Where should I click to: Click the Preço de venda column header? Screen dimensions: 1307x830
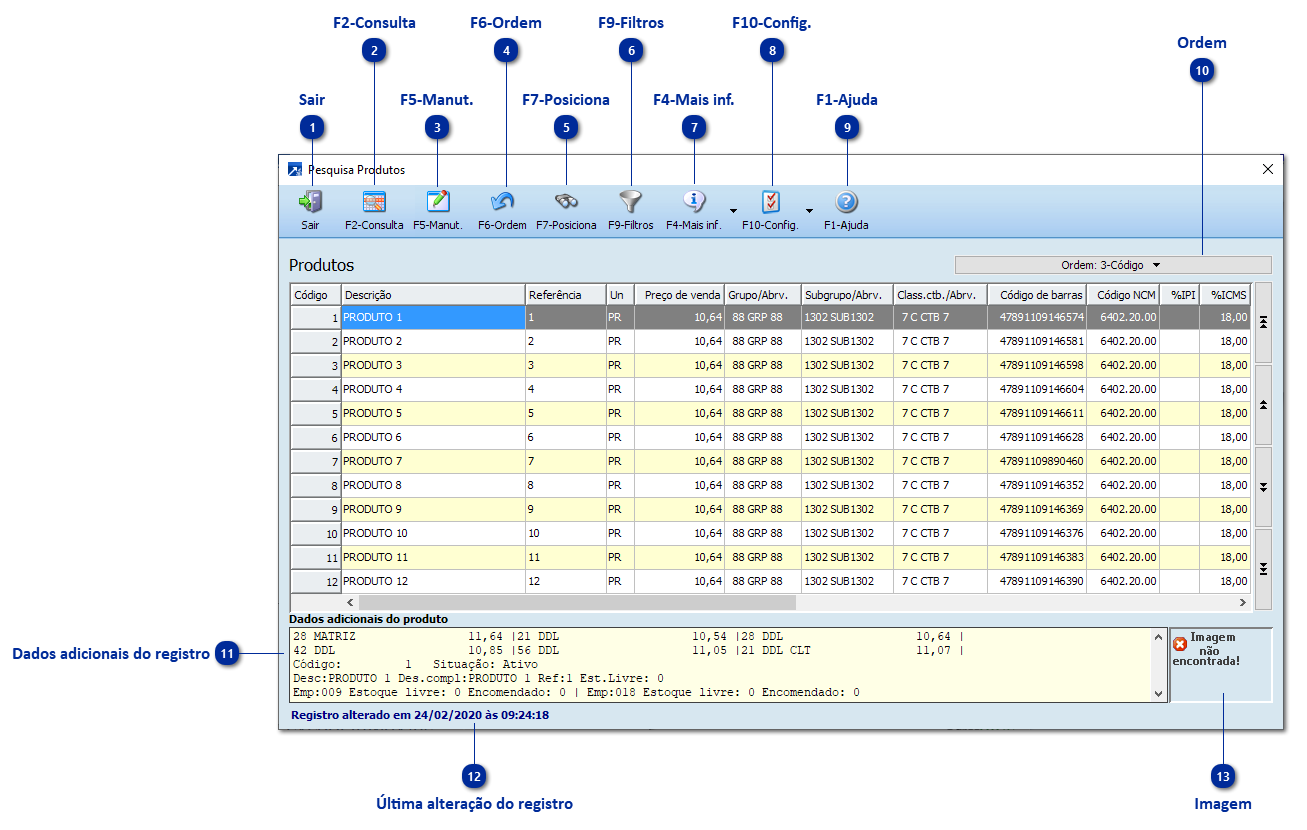coord(679,295)
